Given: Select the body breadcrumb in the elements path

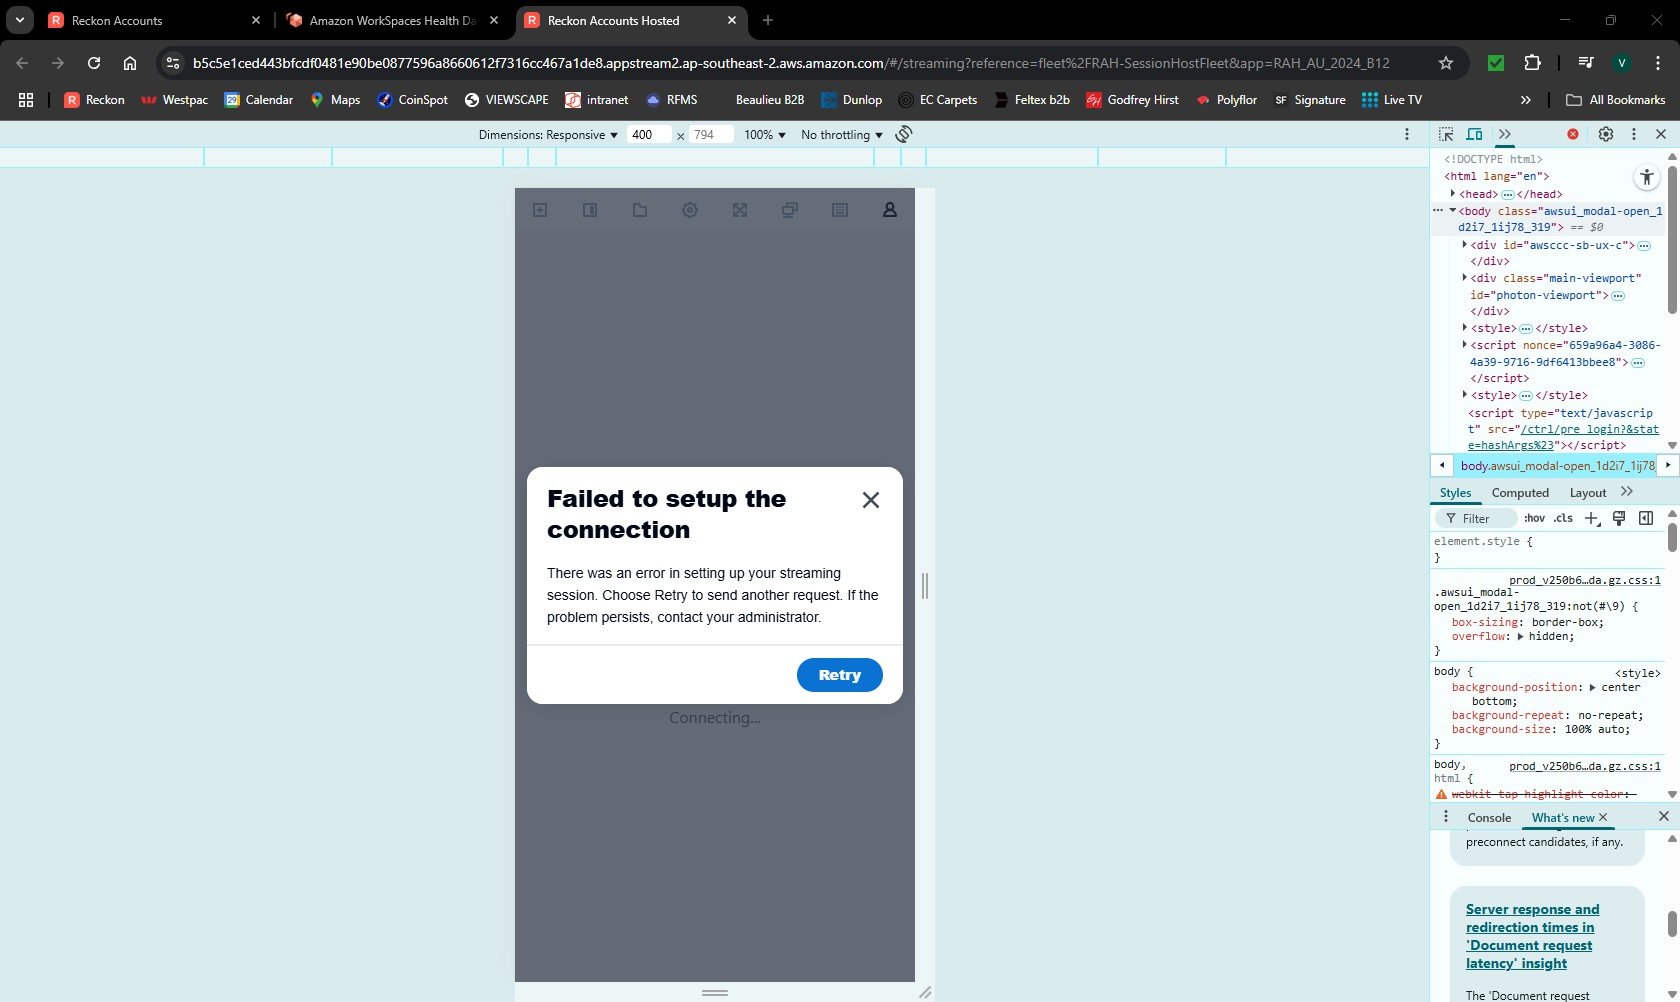Looking at the screenshot, I should [1558, 465].
